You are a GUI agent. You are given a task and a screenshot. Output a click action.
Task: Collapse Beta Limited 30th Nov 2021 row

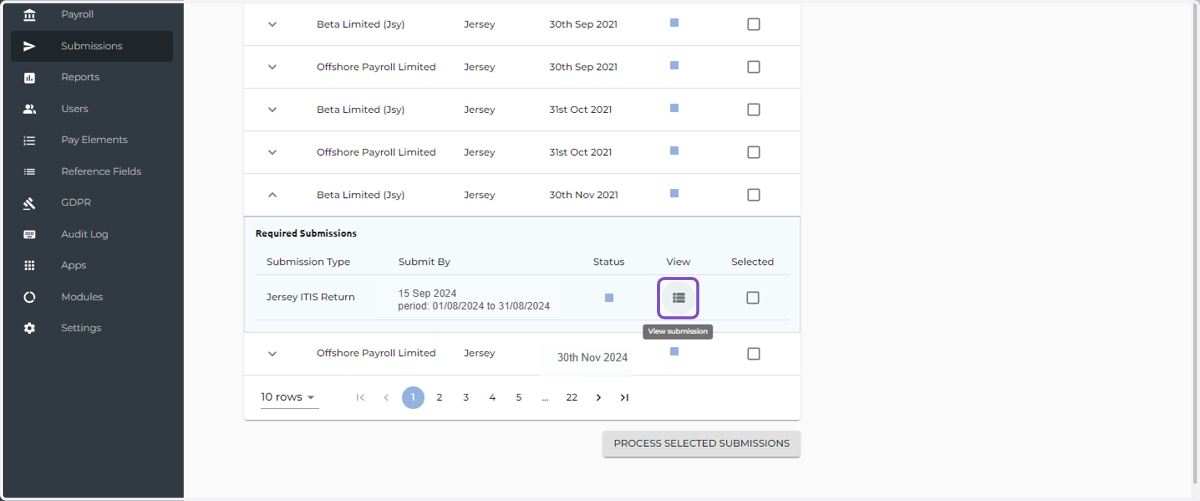pyautogui.click(x=272, y=195)
